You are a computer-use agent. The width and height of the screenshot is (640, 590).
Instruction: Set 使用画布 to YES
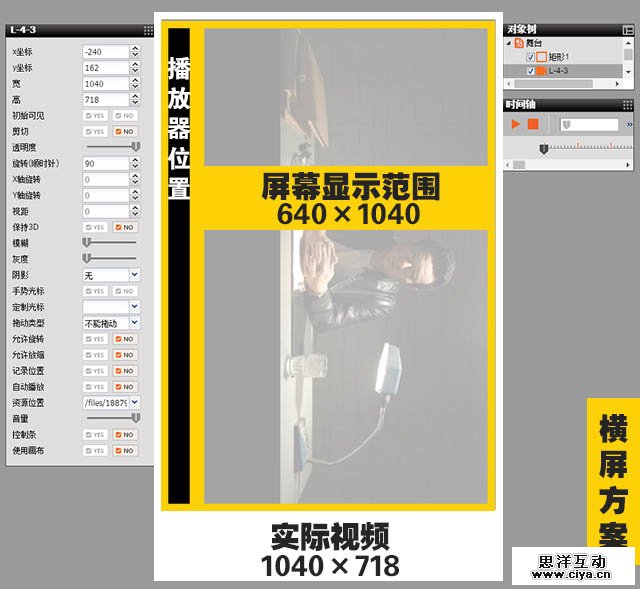(x=95, y=451)
